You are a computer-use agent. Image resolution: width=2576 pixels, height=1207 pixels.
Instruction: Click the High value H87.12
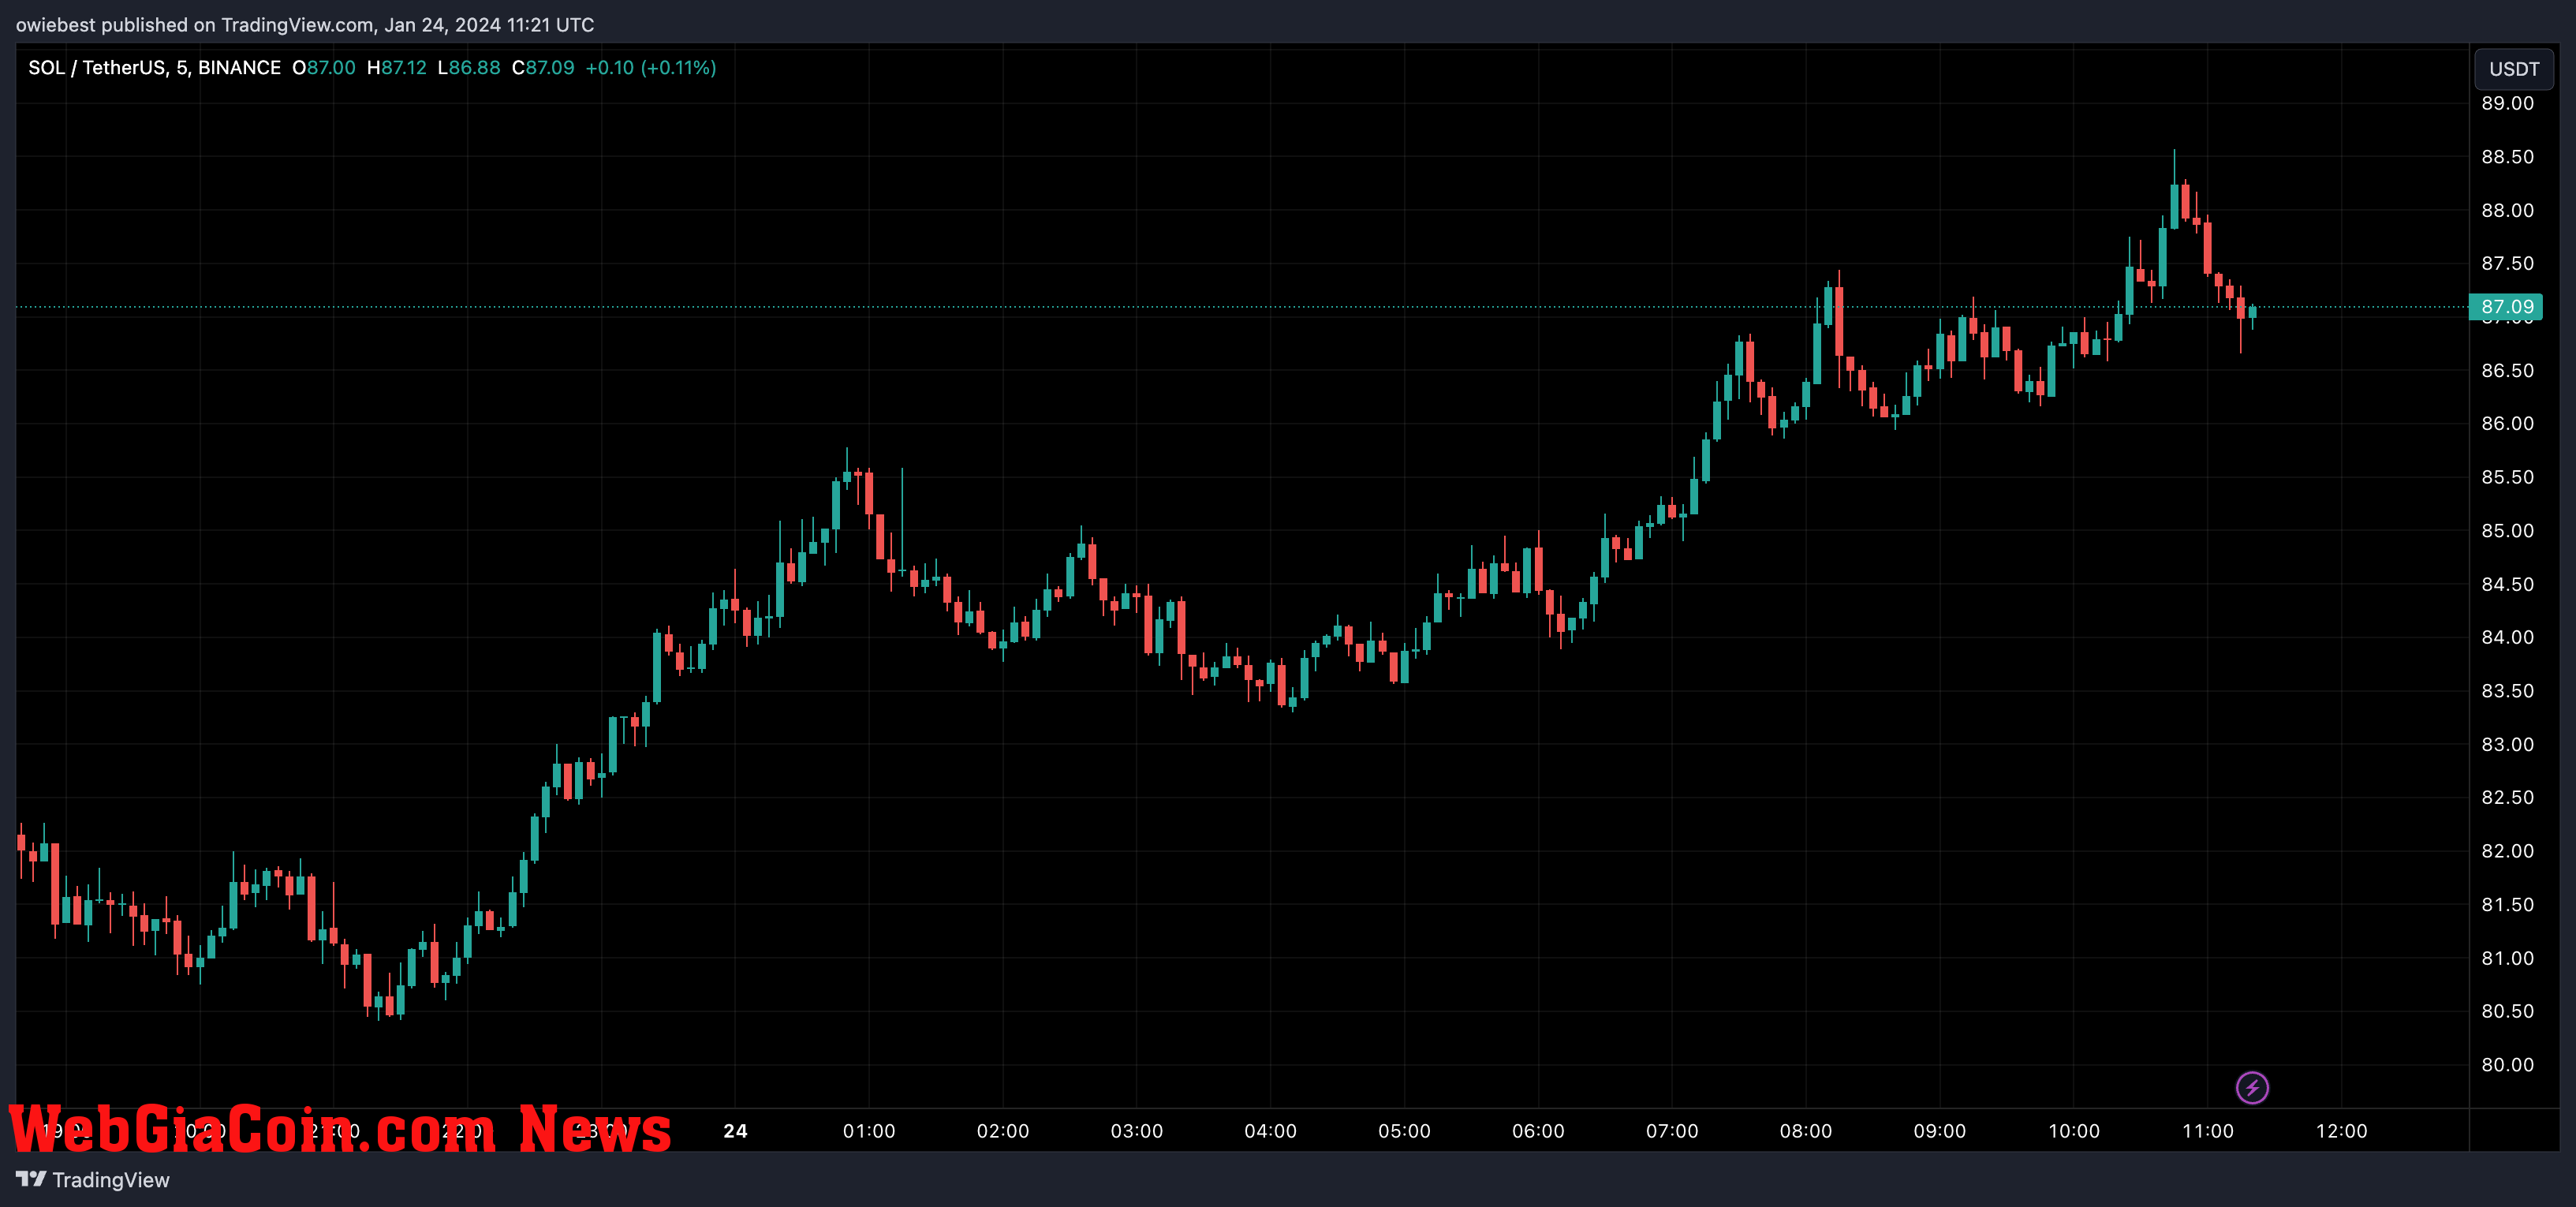click(x=397, y=68)
